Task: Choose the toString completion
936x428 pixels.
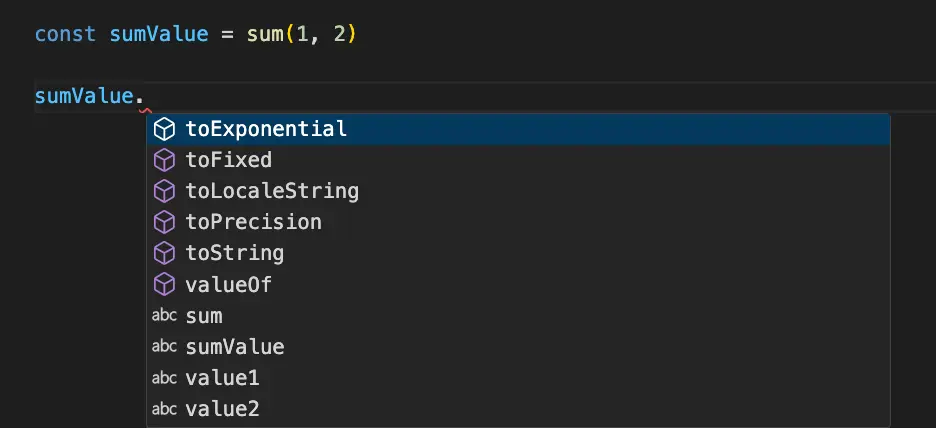Action: [x=234, y=253]
